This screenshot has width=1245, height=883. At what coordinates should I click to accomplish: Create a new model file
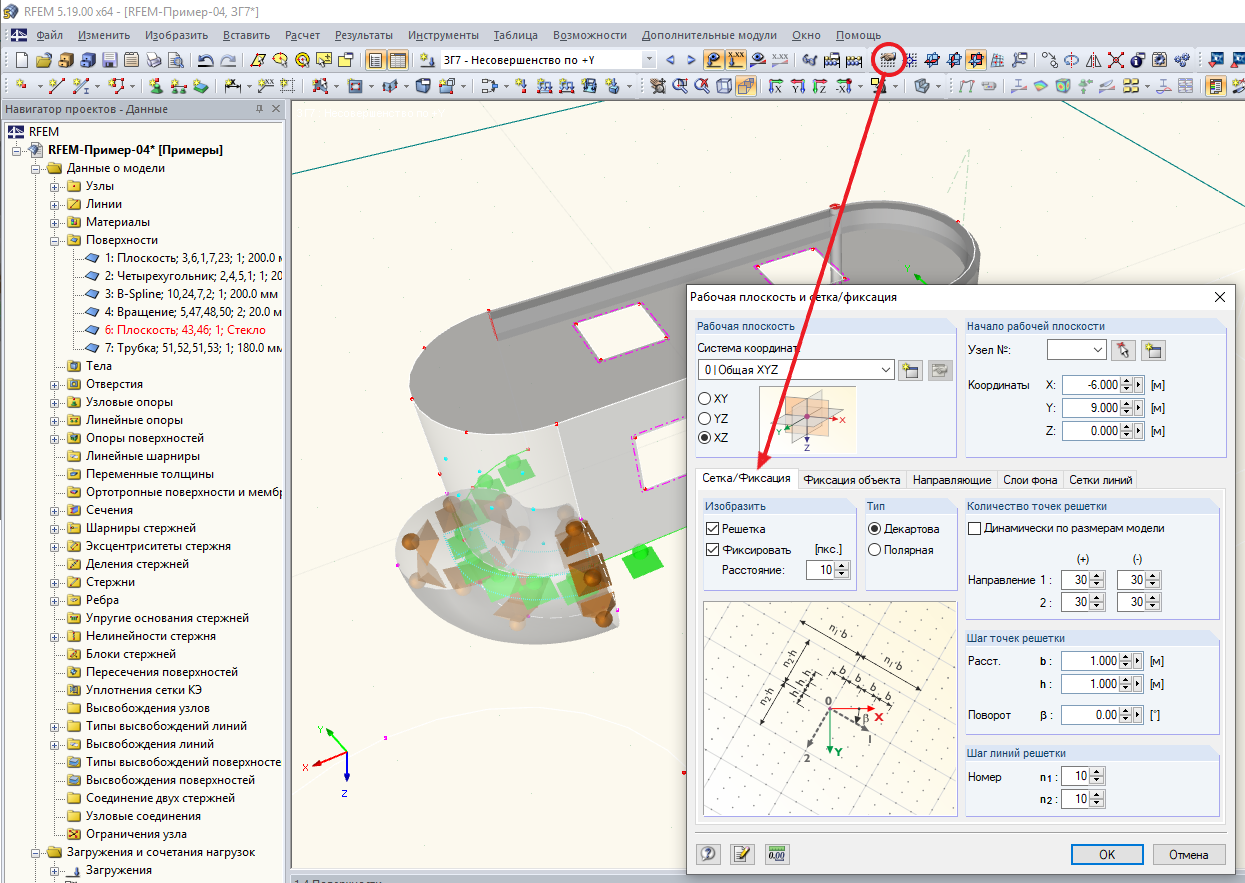(21, 60)
